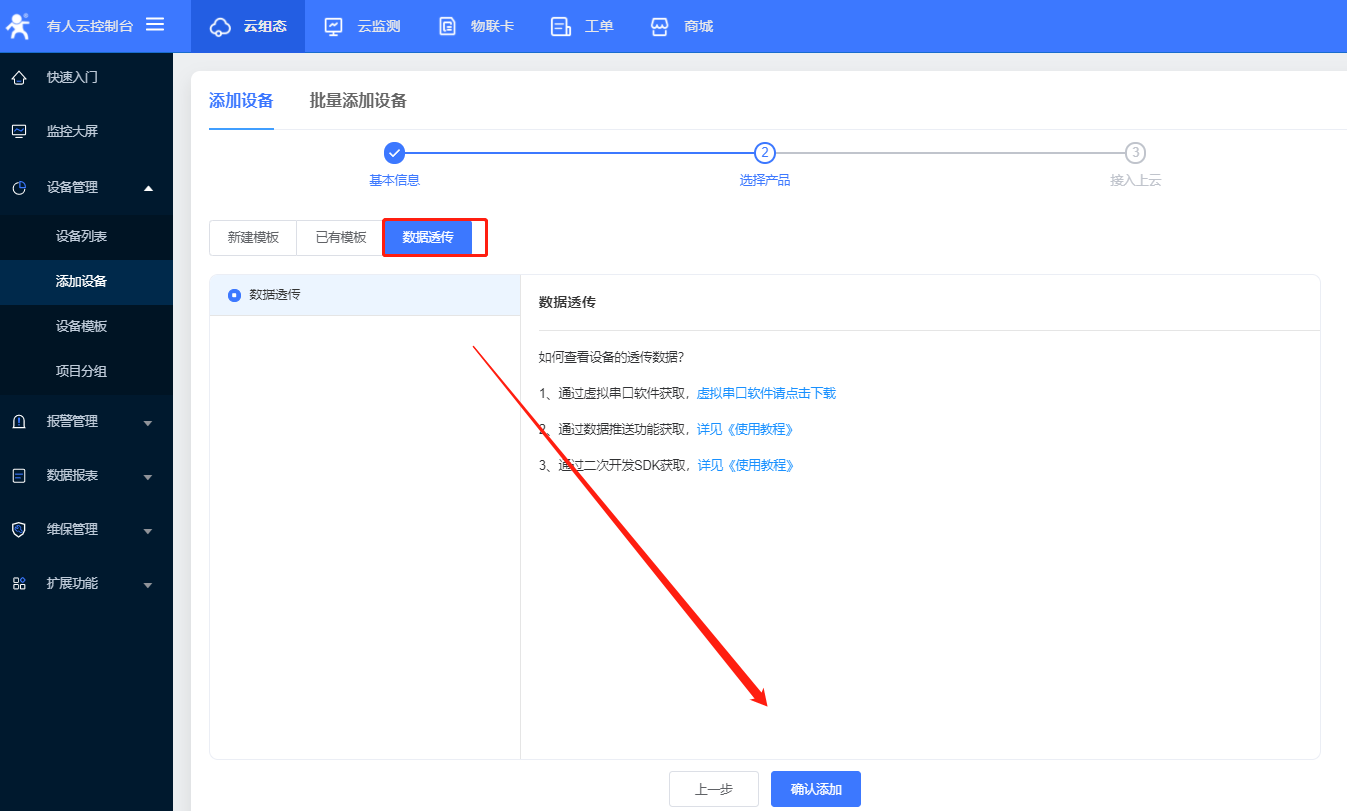The height and width of the screenshot is (811, 1347).
Task: Click the 快速入门 home icon
Action: point(19,78)
